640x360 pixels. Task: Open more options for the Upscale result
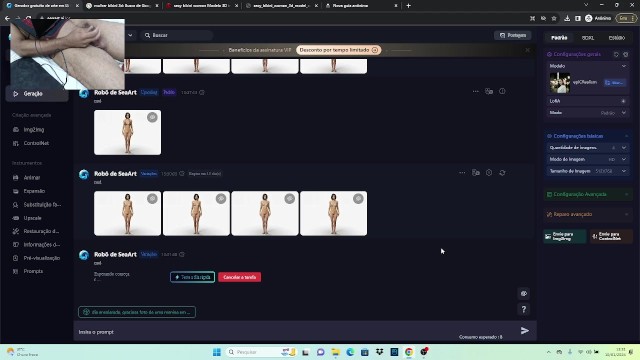[x=476, y=91]
